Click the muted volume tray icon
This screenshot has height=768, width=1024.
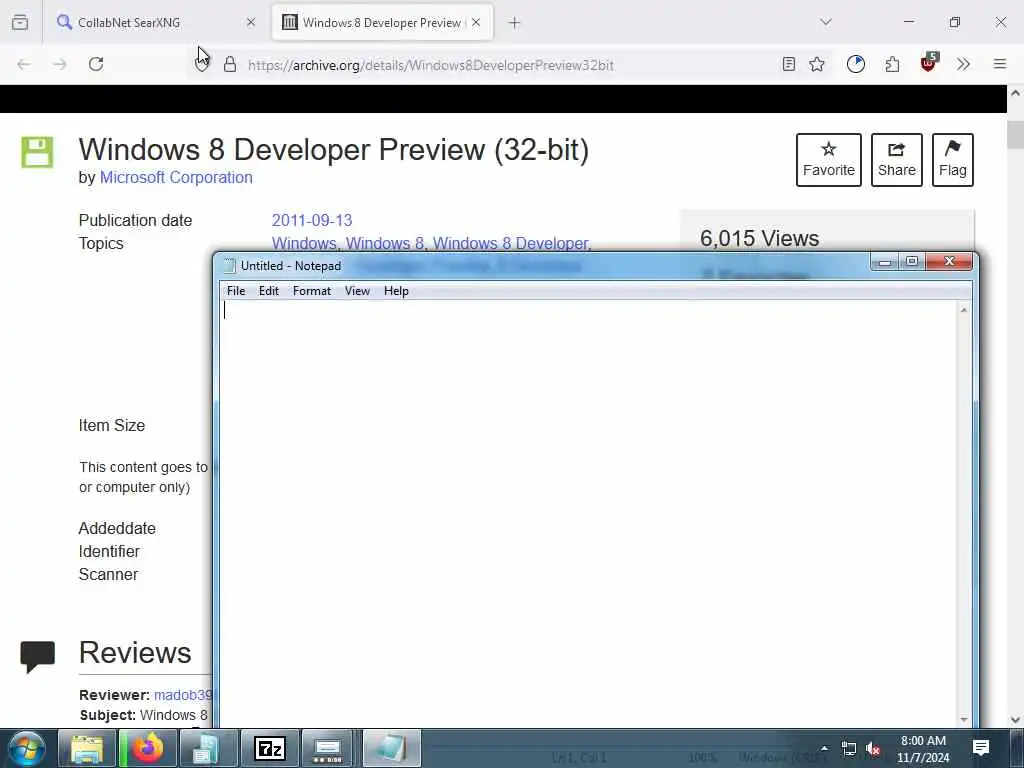(873, 748)
